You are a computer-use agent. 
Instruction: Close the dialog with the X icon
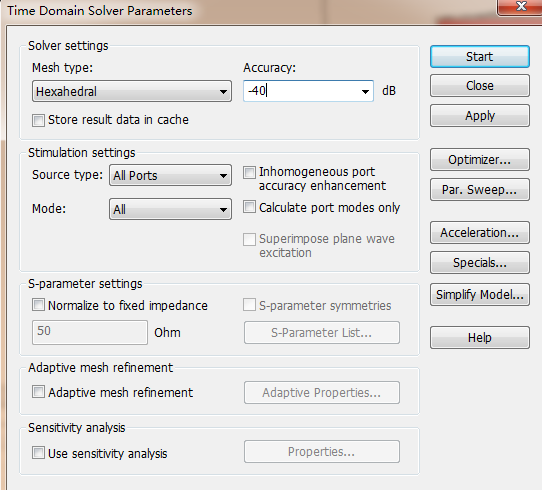pos(521,6)
